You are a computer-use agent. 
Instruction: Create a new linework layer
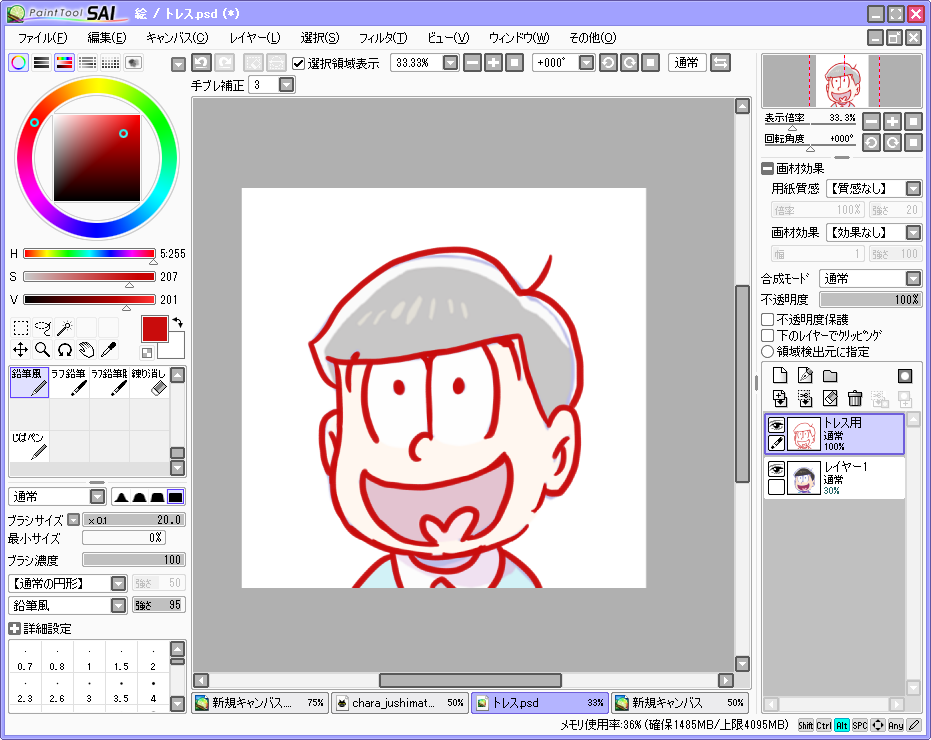[805, 375]
